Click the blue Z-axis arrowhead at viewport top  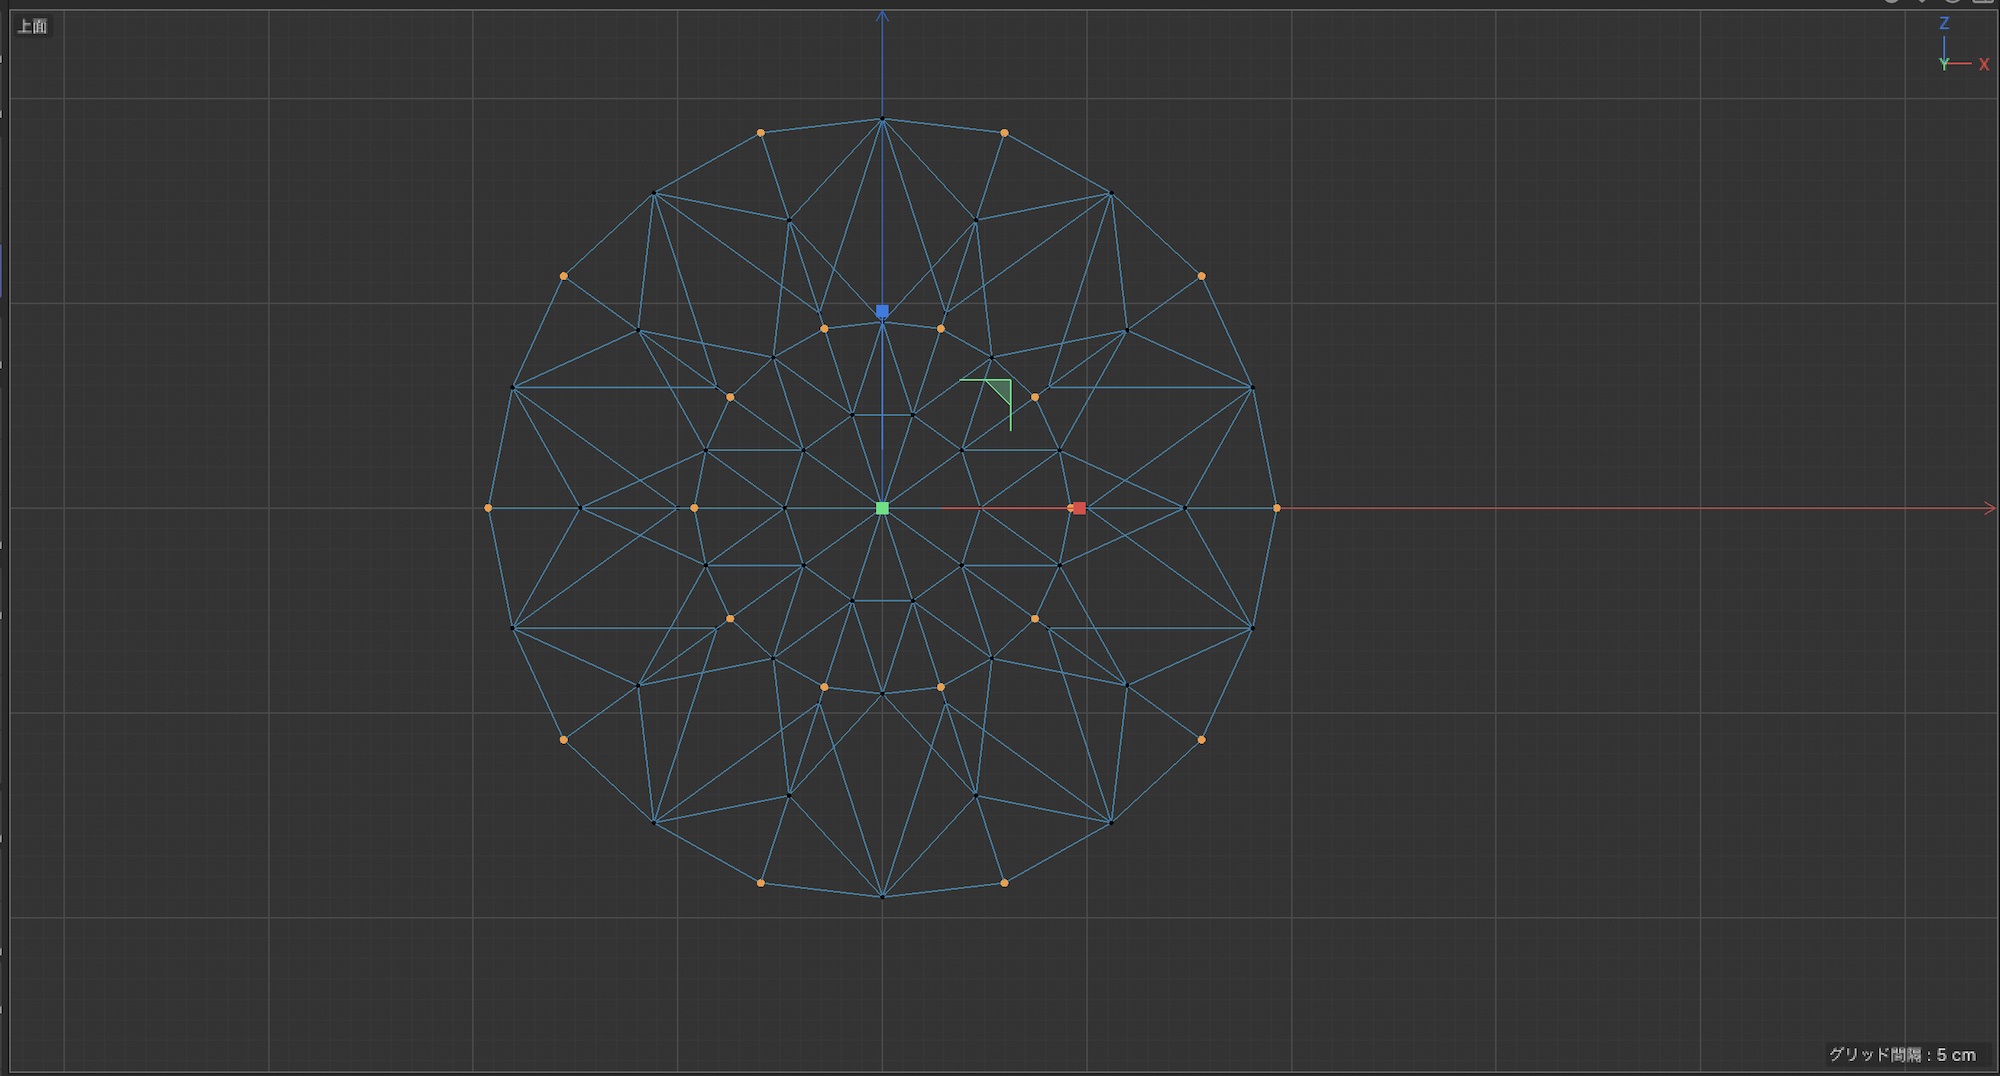[x=882, y=17]
